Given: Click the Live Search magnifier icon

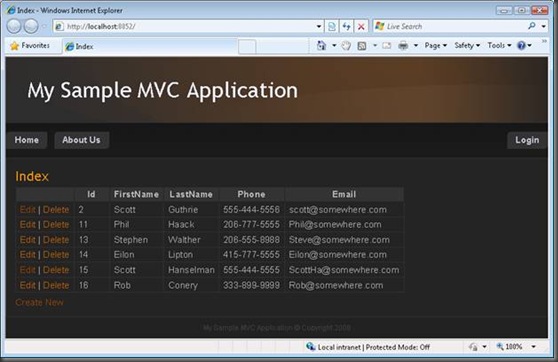Looking at the screenshot, I should pos(532,26).
